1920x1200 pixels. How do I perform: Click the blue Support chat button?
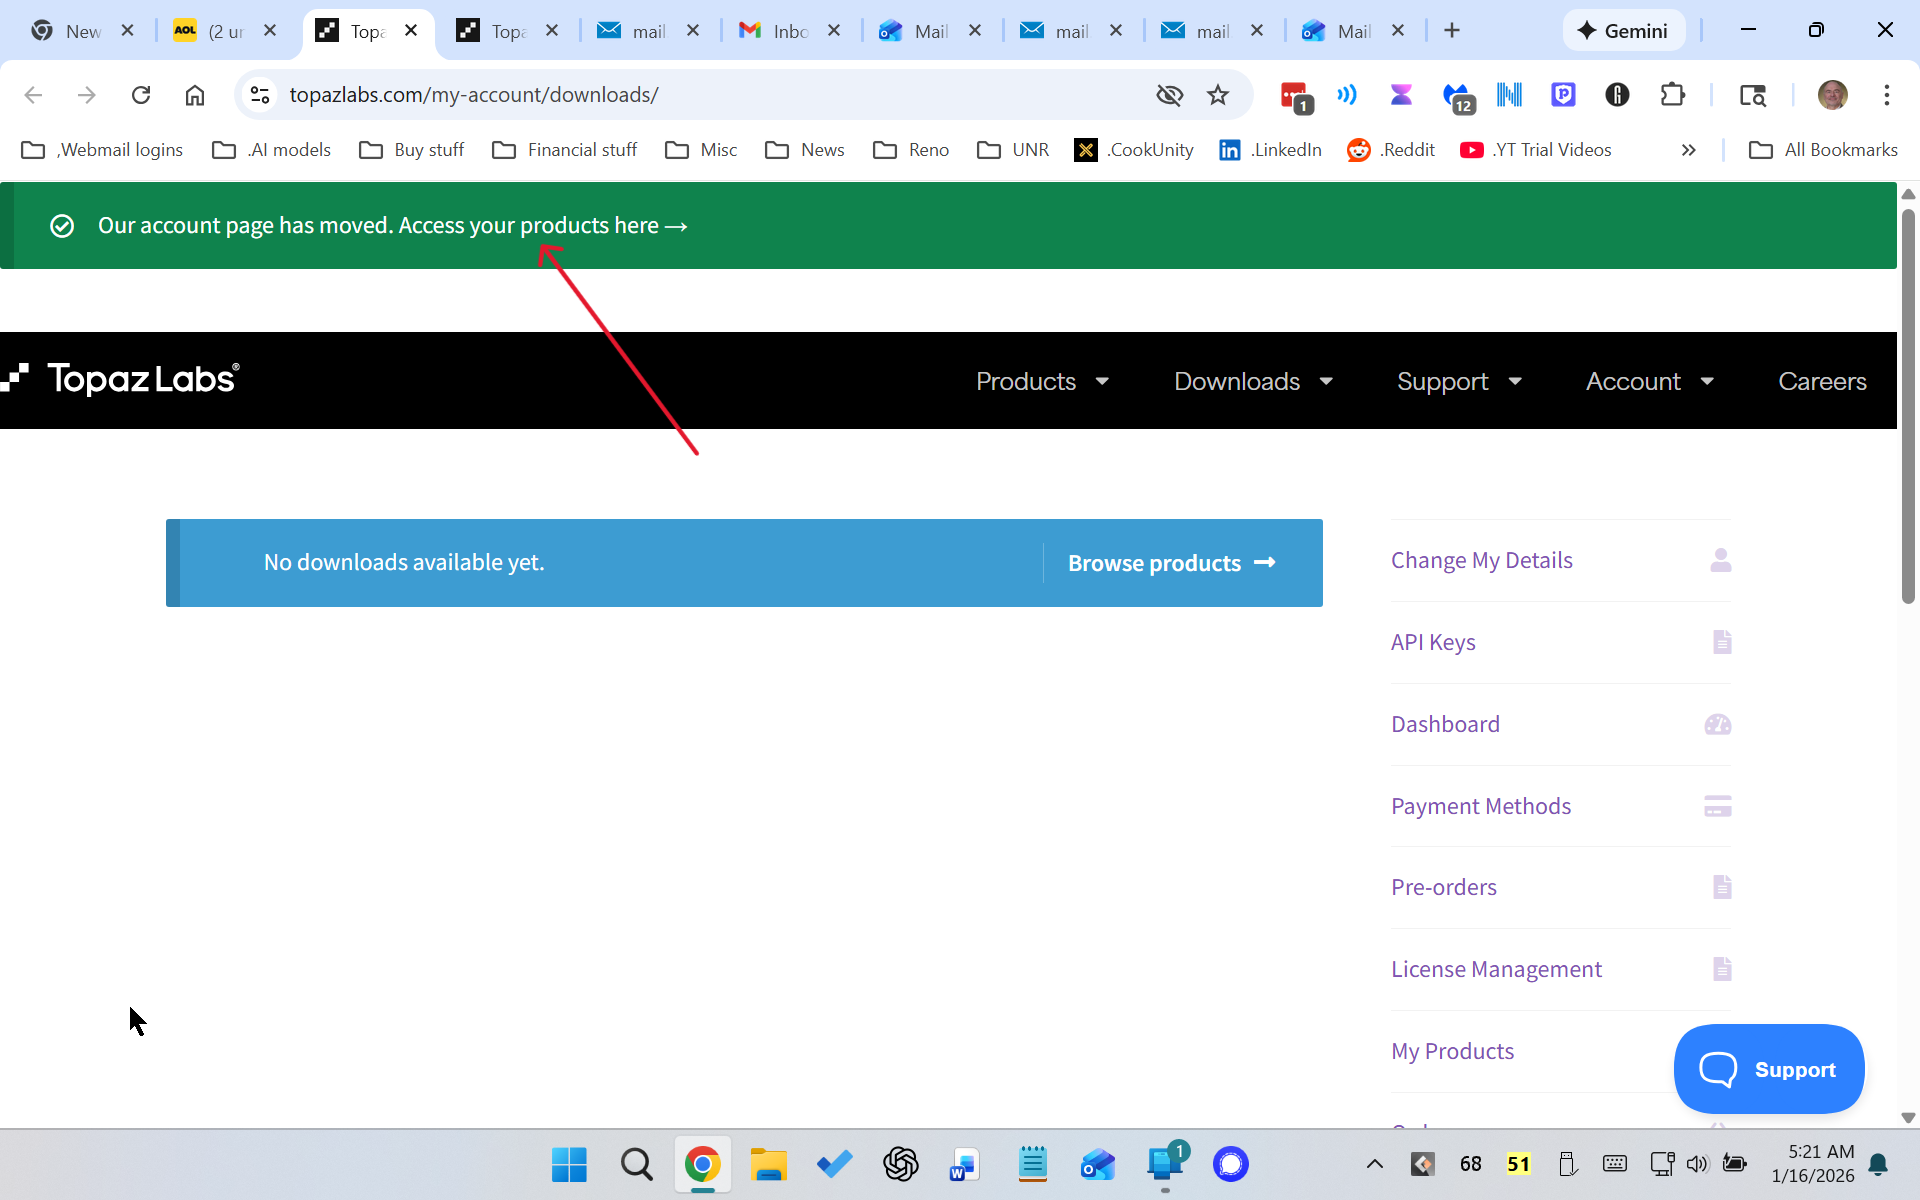1768,1069
